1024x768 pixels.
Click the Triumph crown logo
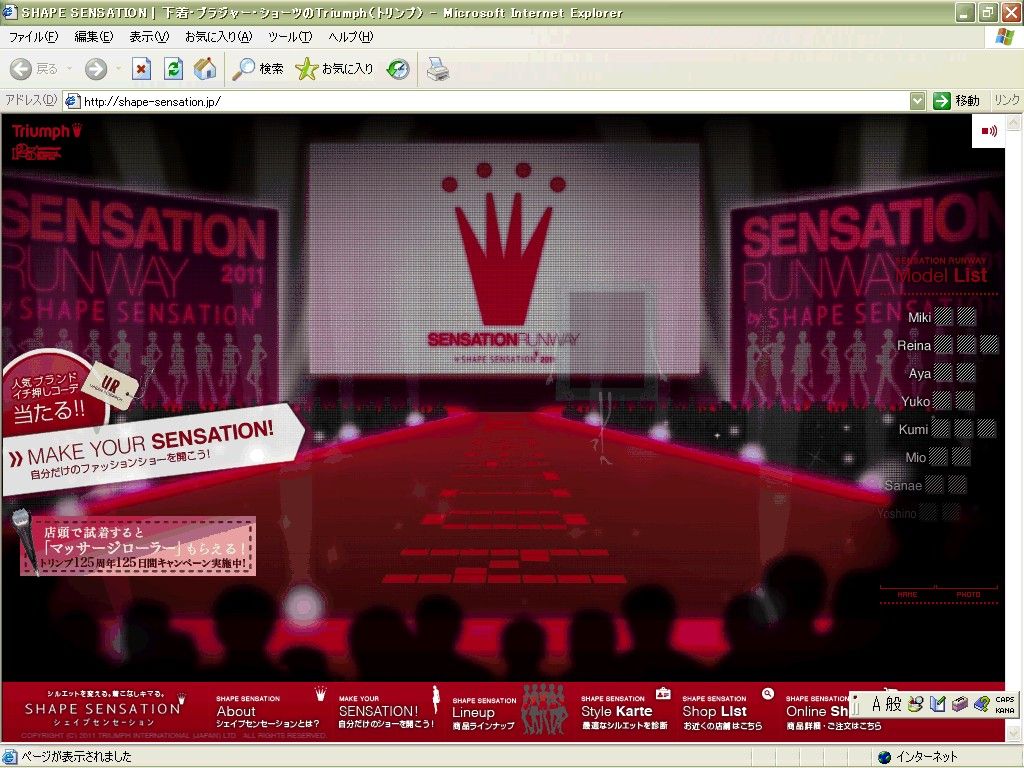46,131
